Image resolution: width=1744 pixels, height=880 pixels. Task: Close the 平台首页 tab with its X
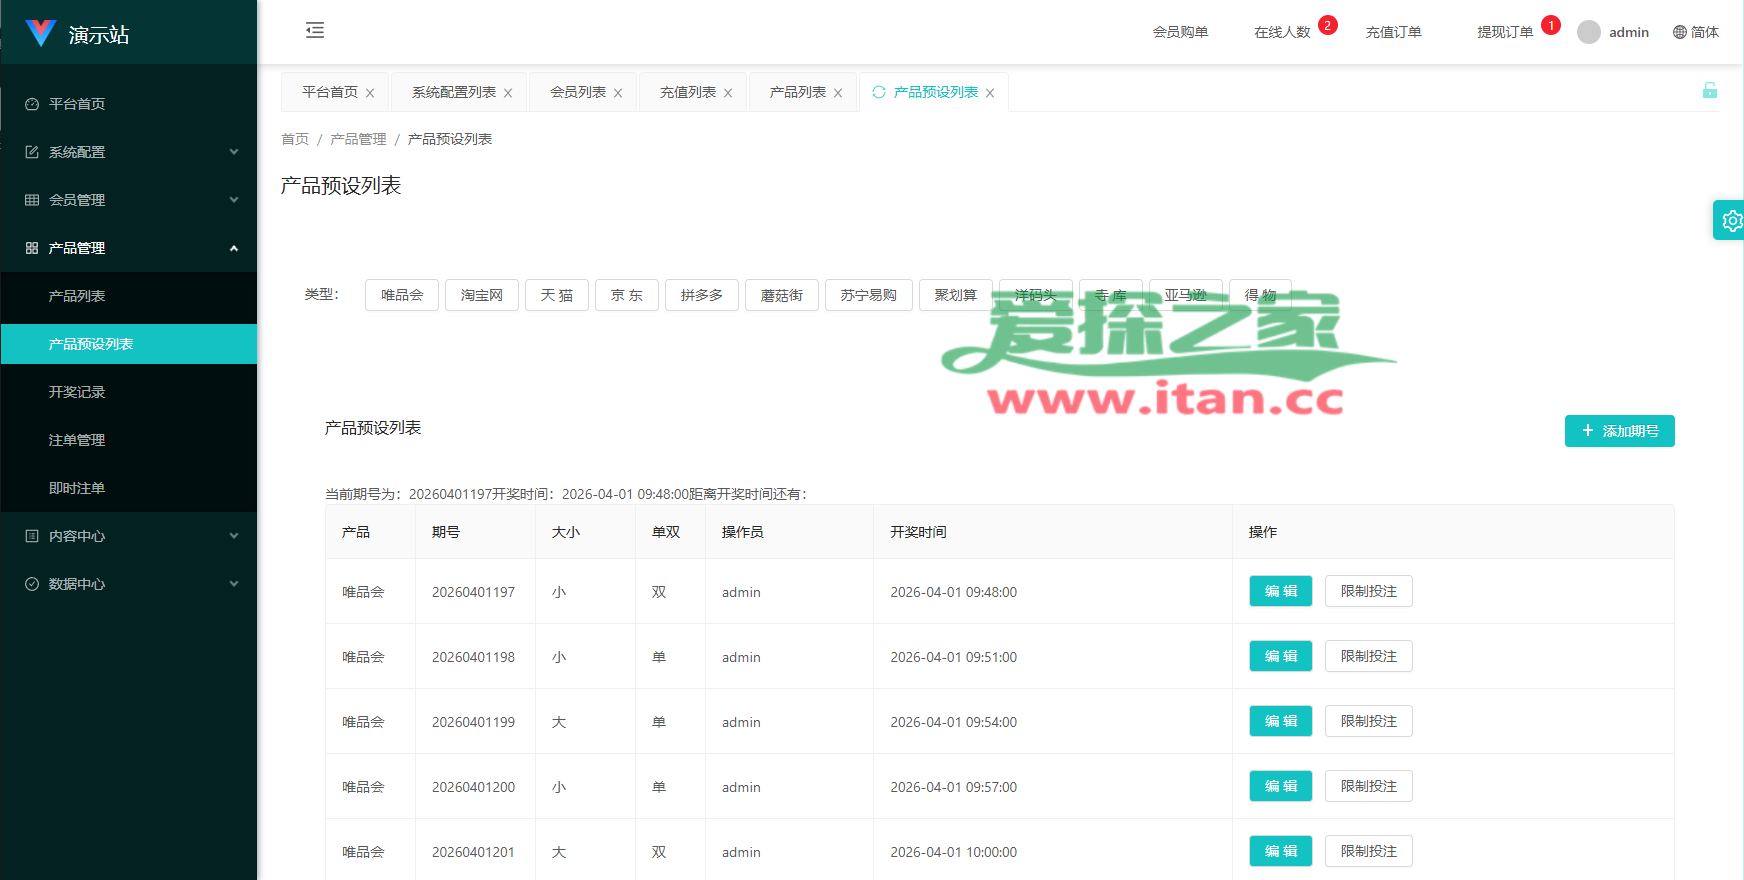tap(370, 93)
